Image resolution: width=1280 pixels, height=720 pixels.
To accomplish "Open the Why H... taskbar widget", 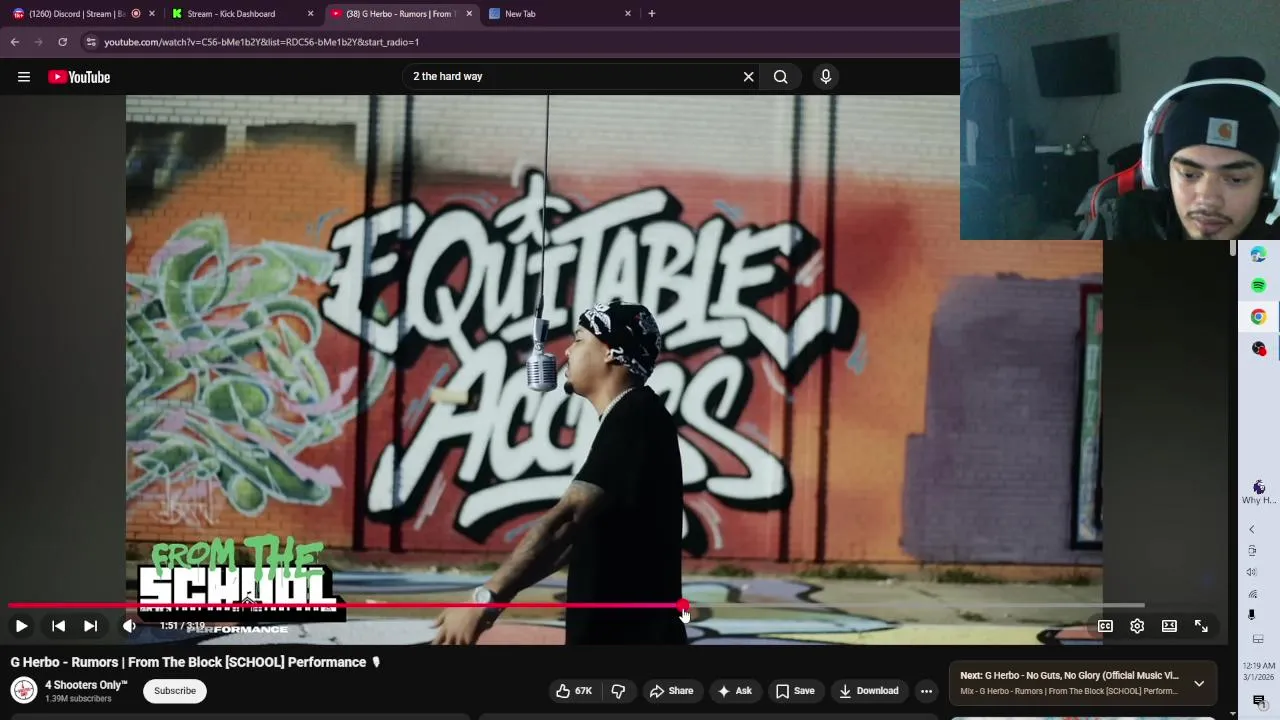I will [1259, 491].
